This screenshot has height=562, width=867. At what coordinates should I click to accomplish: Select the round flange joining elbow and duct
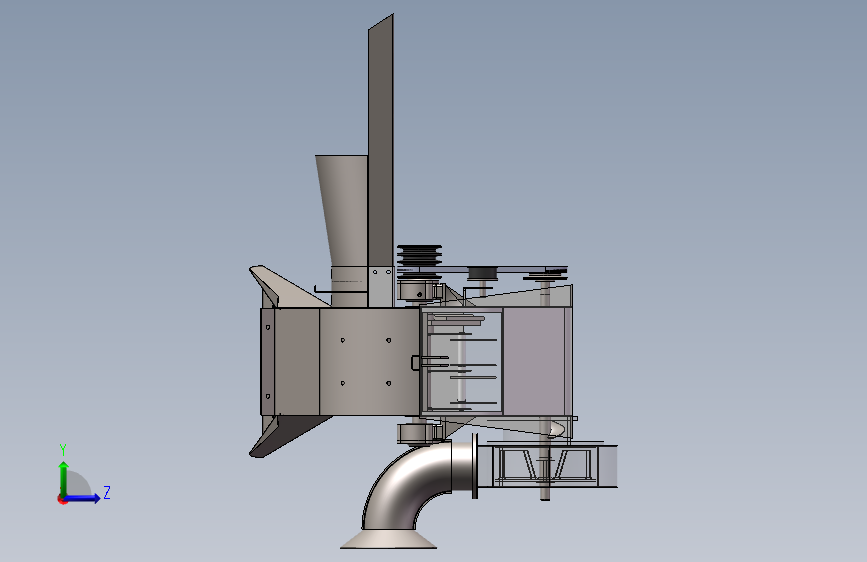475,466
